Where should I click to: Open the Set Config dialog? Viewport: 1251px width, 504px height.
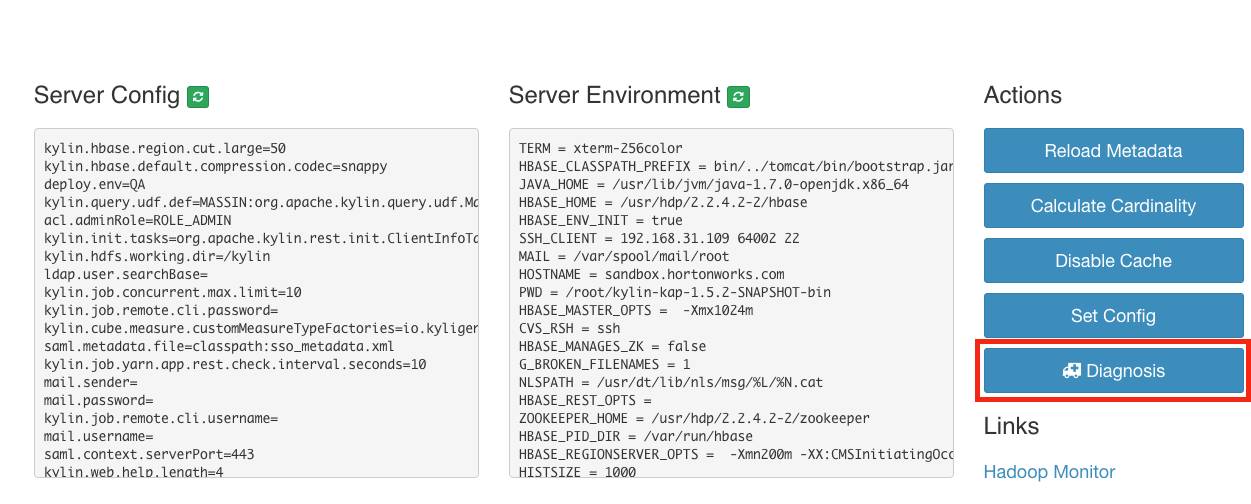(x=1113, y=316)
